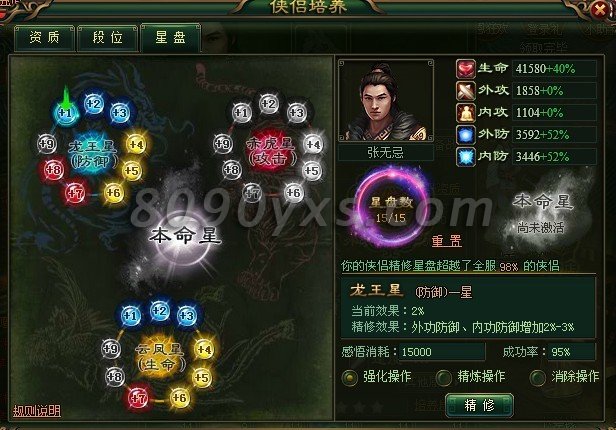Switch to the 资质 tab

coord(44,38)
